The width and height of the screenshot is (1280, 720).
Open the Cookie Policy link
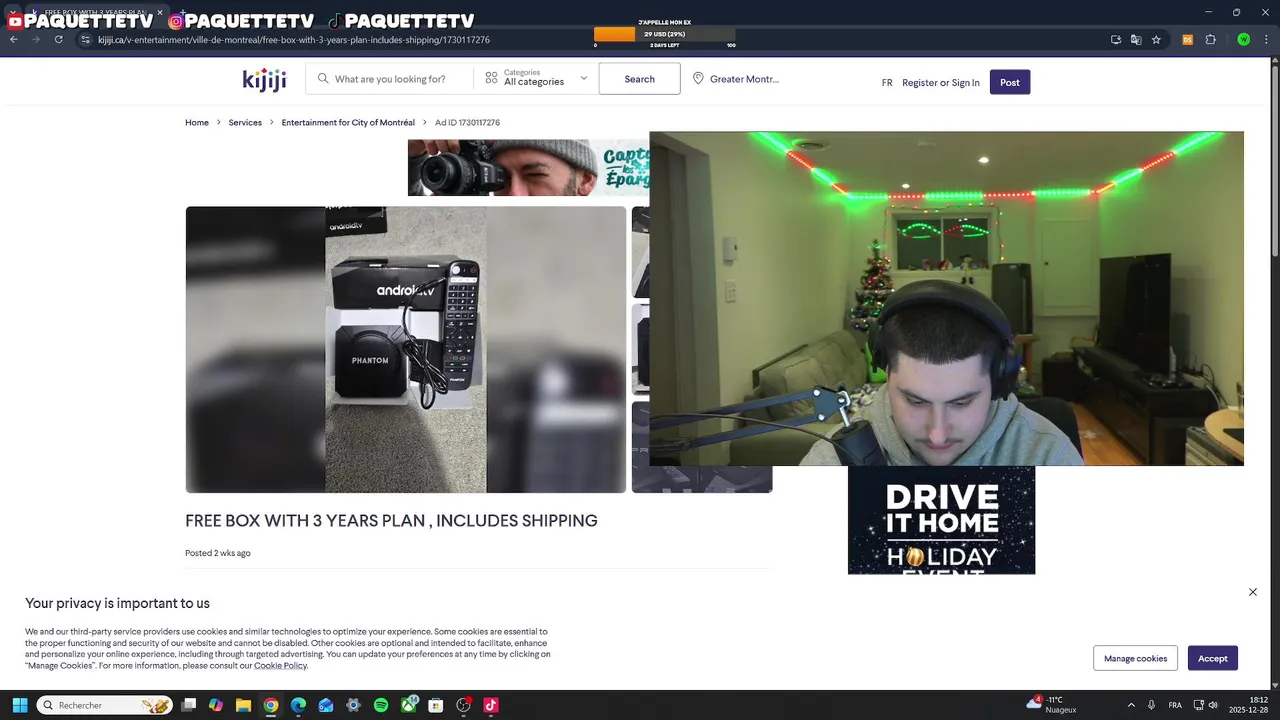280,666
